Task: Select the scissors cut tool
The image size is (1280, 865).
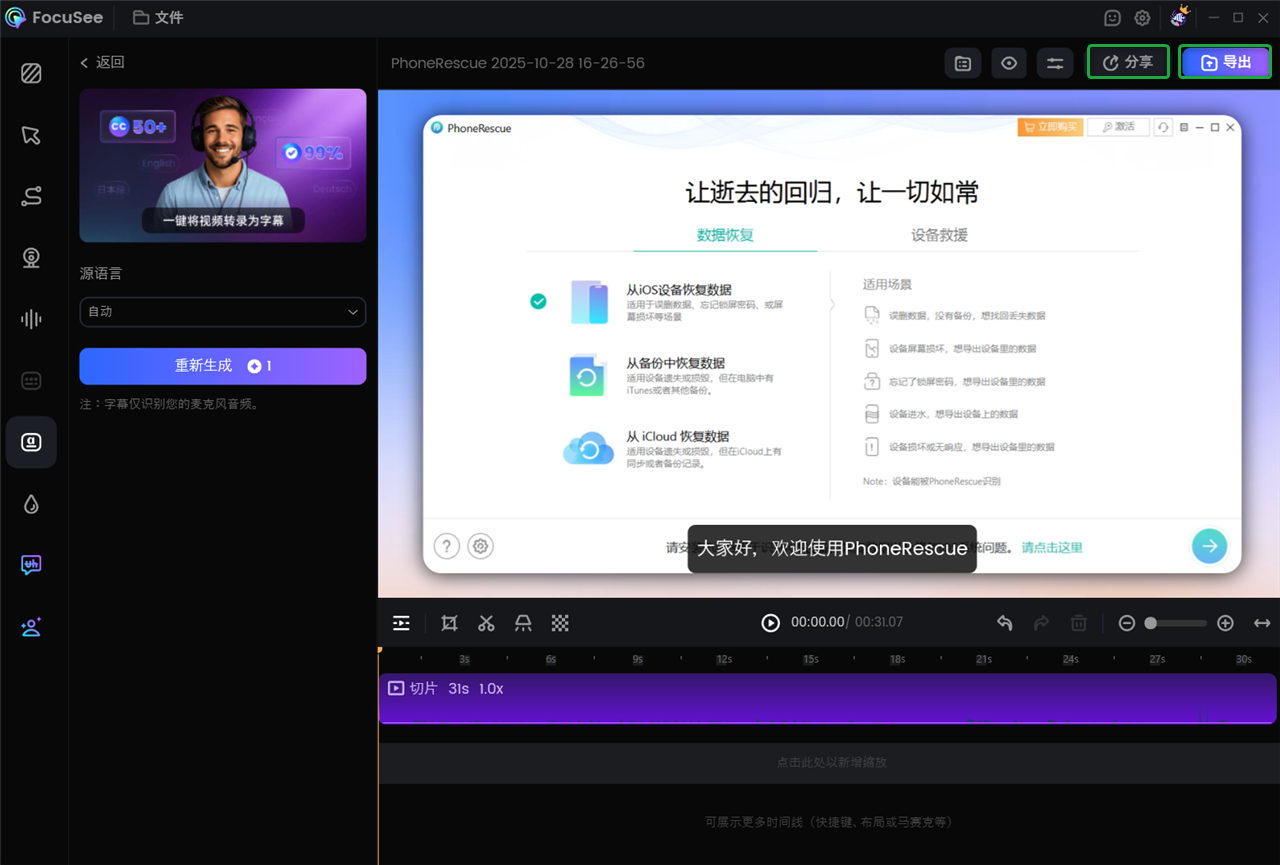Action: click(x=486, y=623)
